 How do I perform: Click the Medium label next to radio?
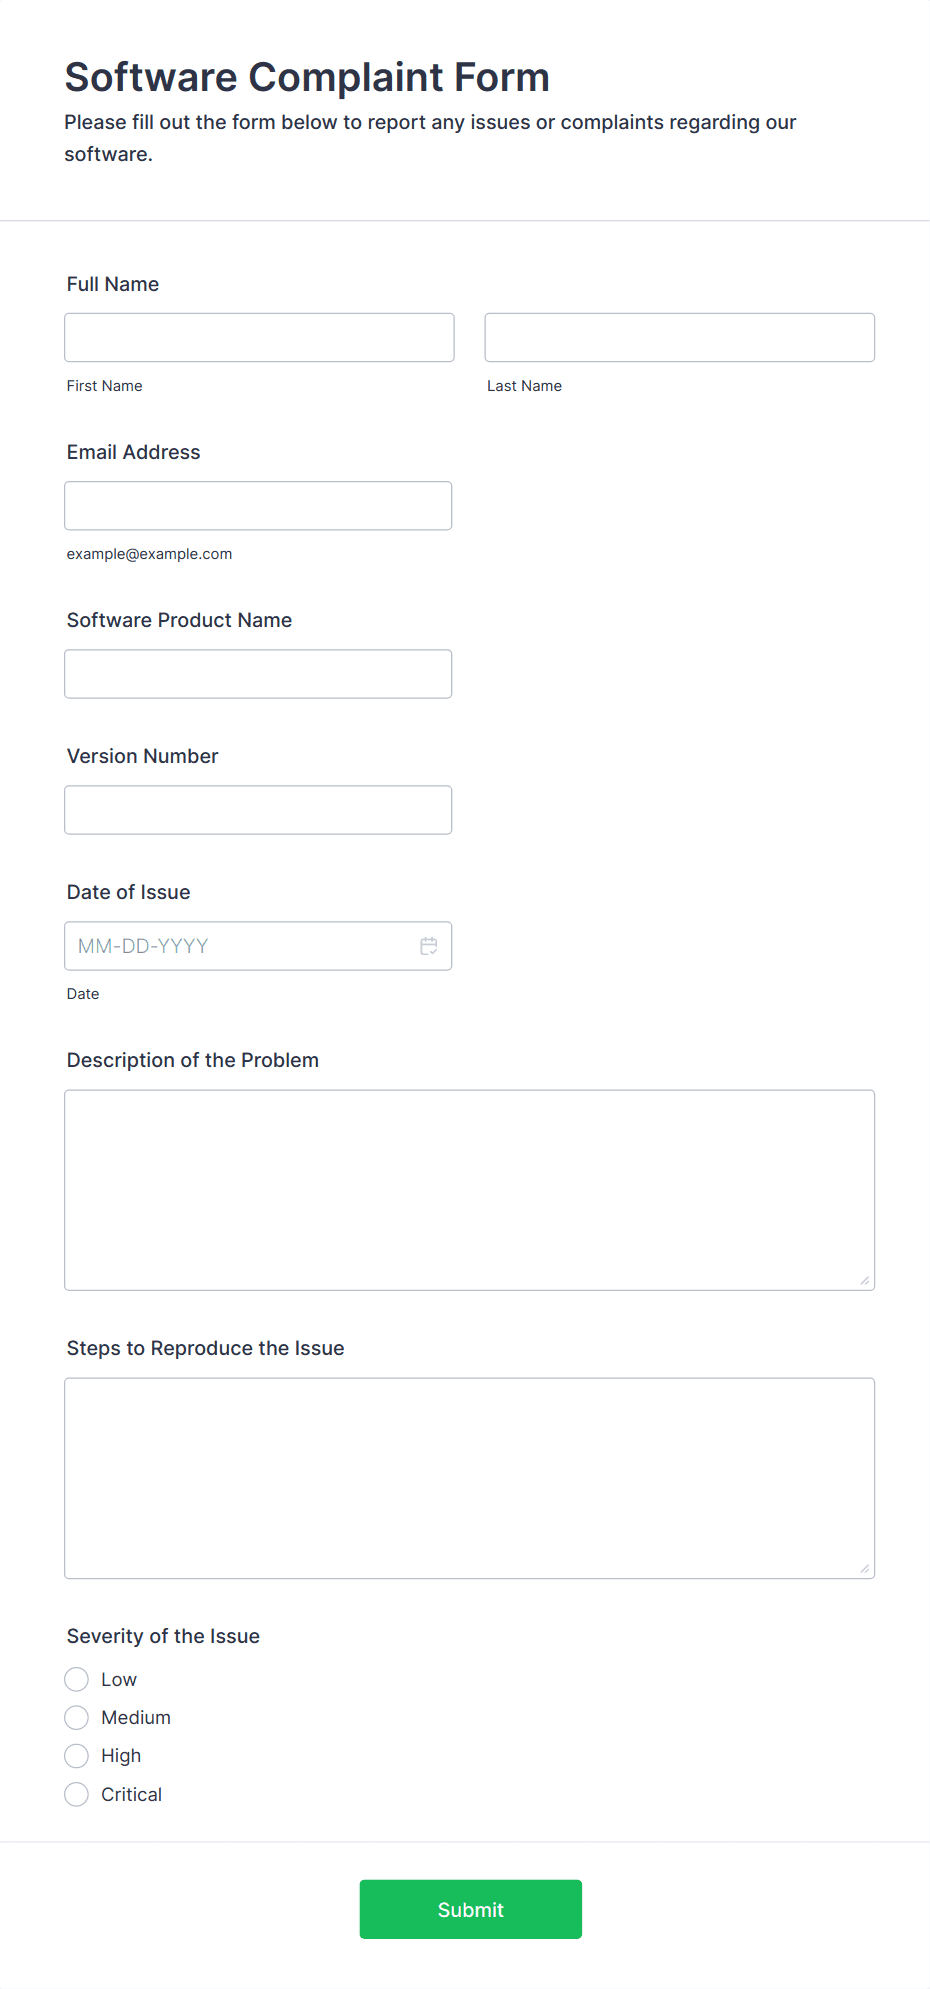(x=136, y=1717)
